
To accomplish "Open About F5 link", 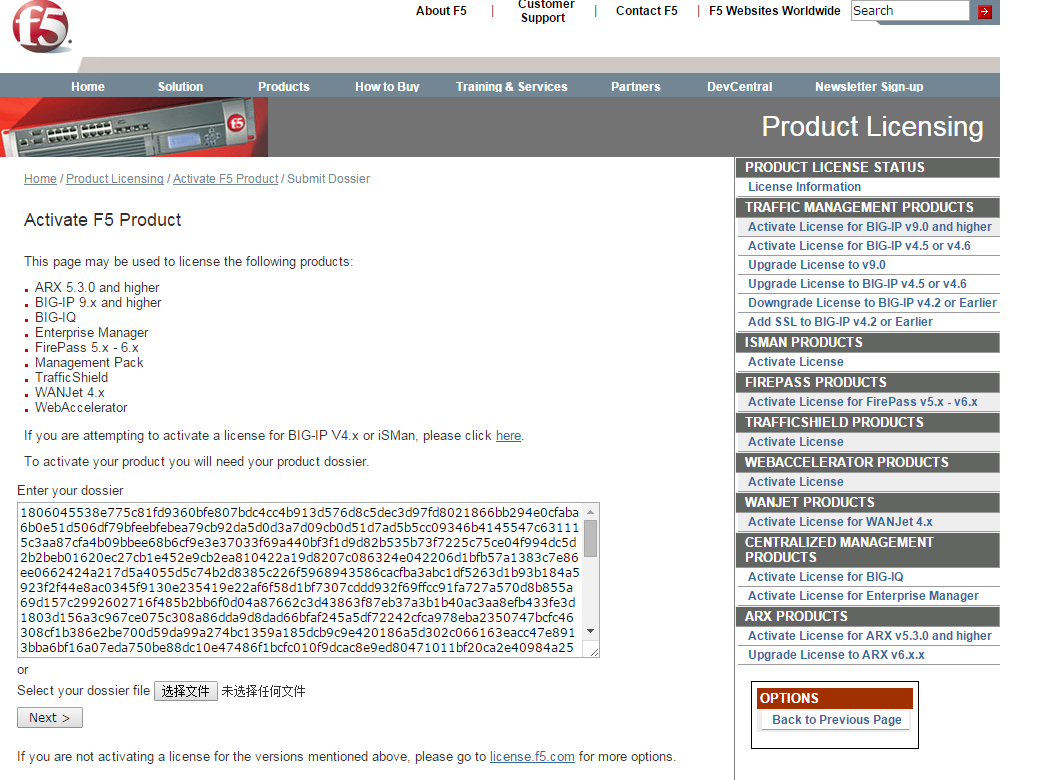I will click(441, 11).
